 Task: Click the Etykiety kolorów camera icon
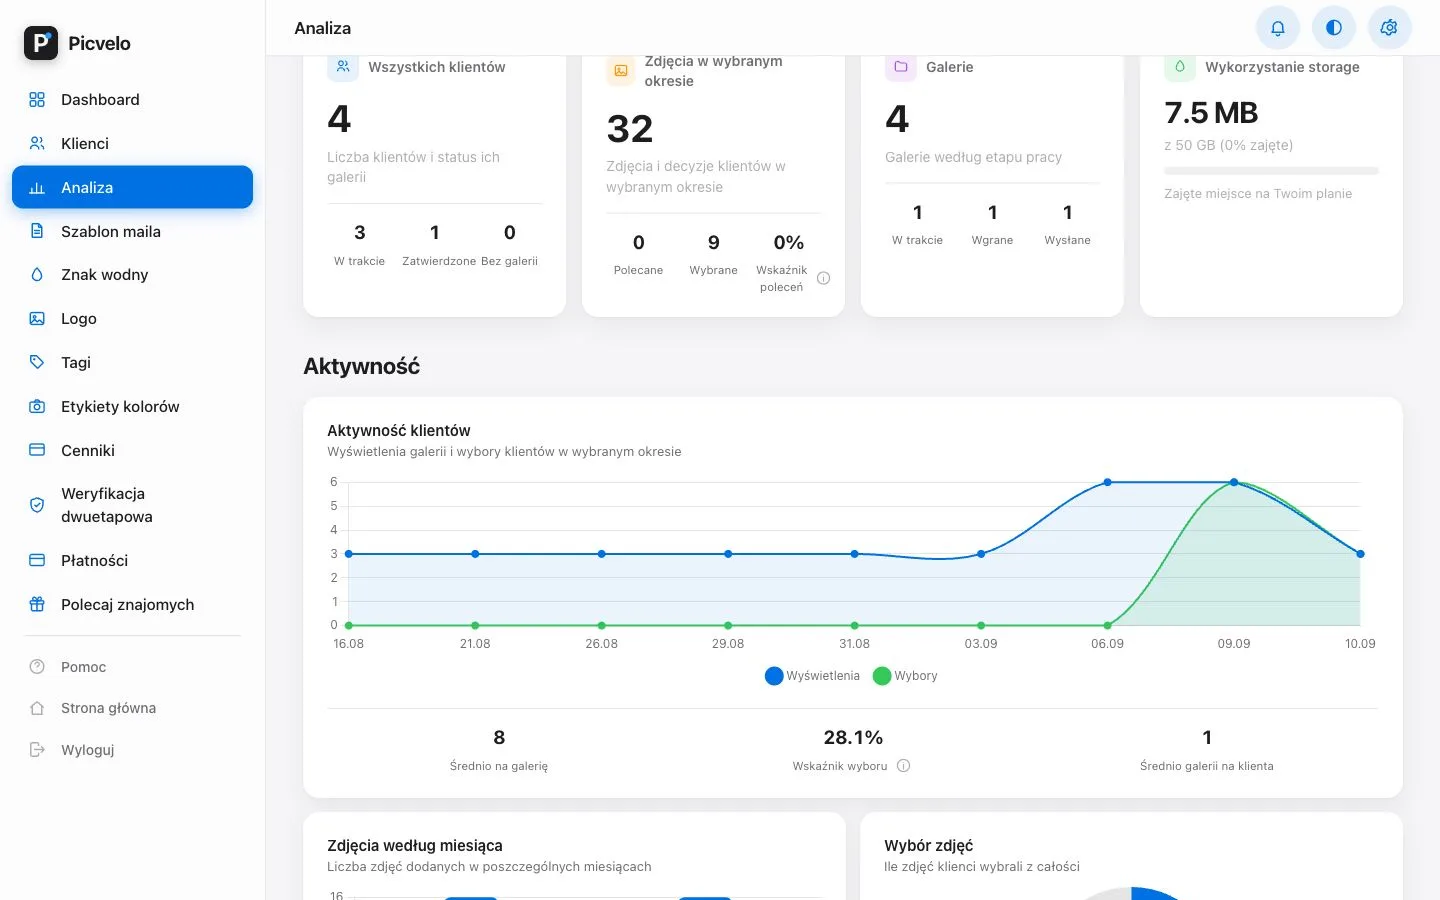click(x=37, y=407)
